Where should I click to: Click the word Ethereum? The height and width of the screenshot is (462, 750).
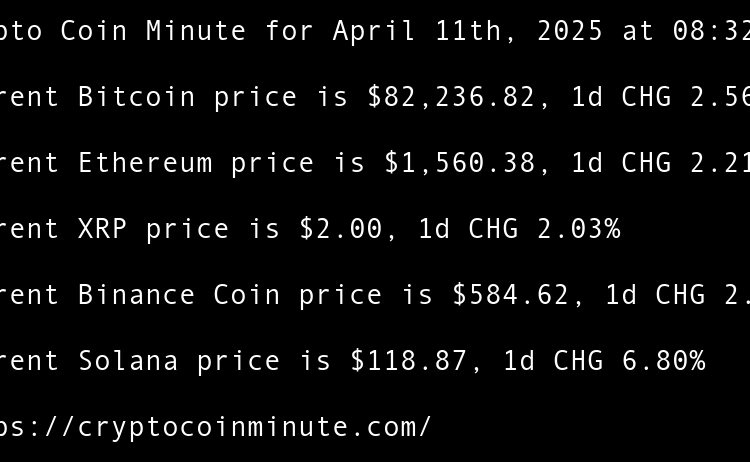point(145,163)
